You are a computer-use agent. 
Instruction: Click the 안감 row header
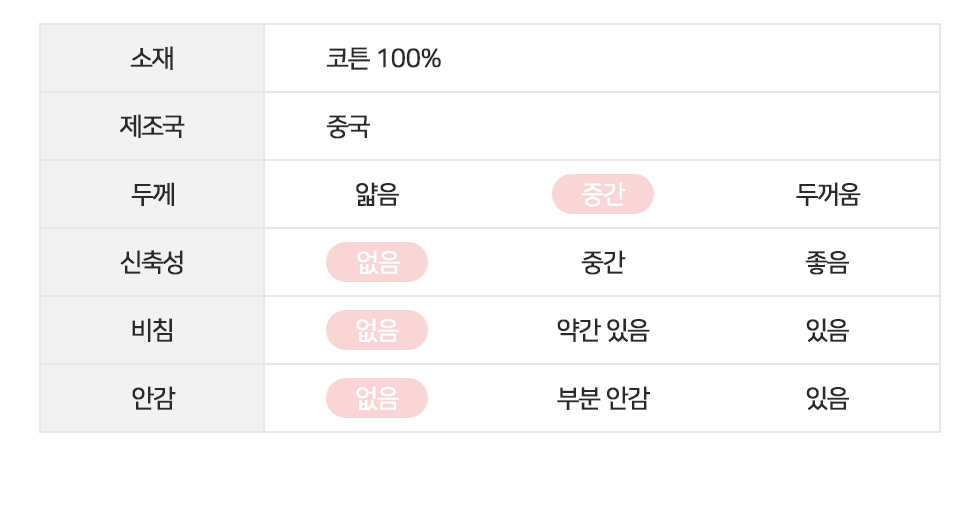[x=152, y=399]
